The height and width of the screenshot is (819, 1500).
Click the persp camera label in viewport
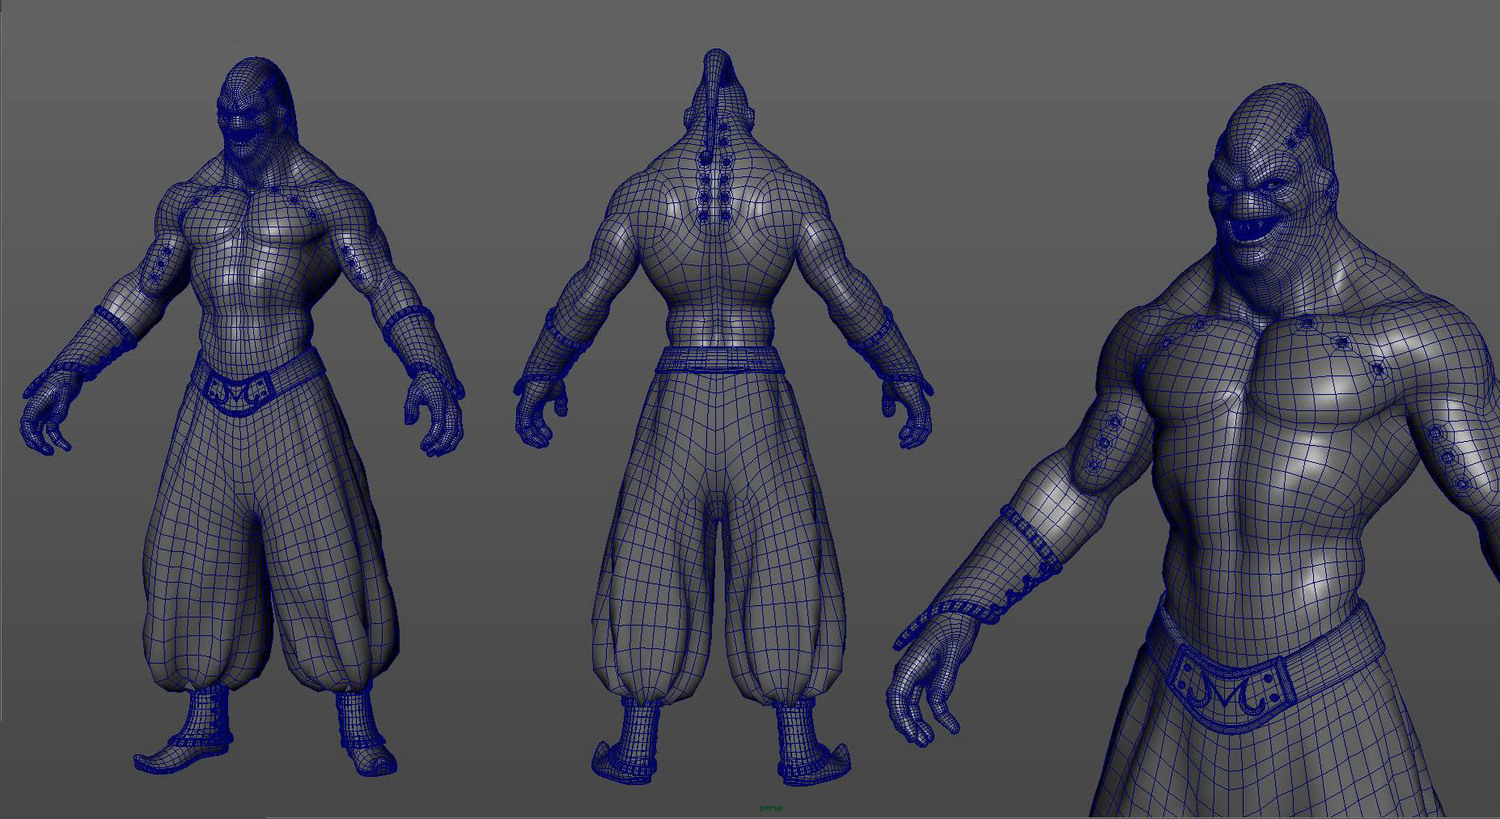point(770,807)
